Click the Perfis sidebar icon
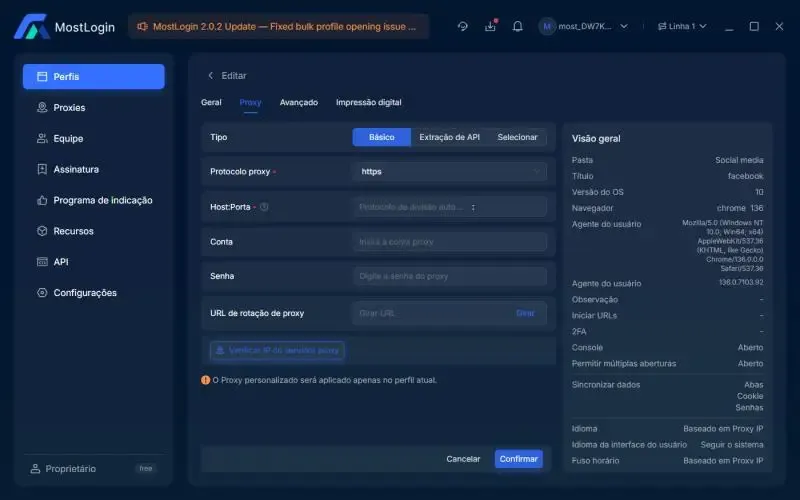 coord(42,77)
